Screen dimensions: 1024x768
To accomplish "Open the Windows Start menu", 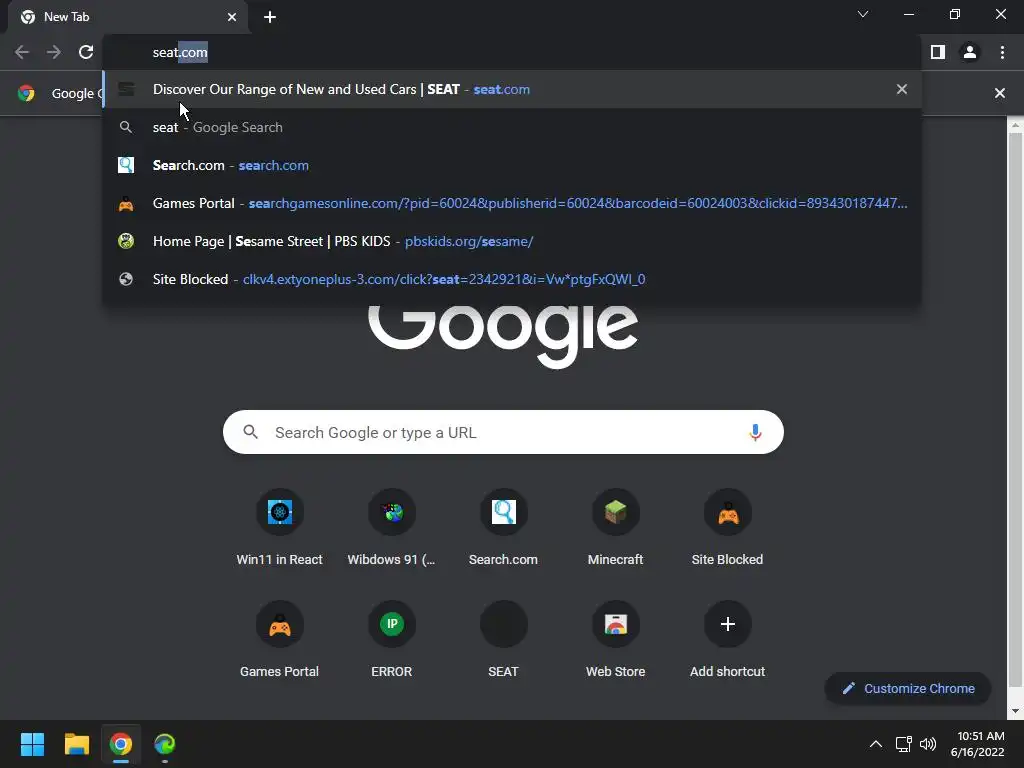I will (32, 744).
